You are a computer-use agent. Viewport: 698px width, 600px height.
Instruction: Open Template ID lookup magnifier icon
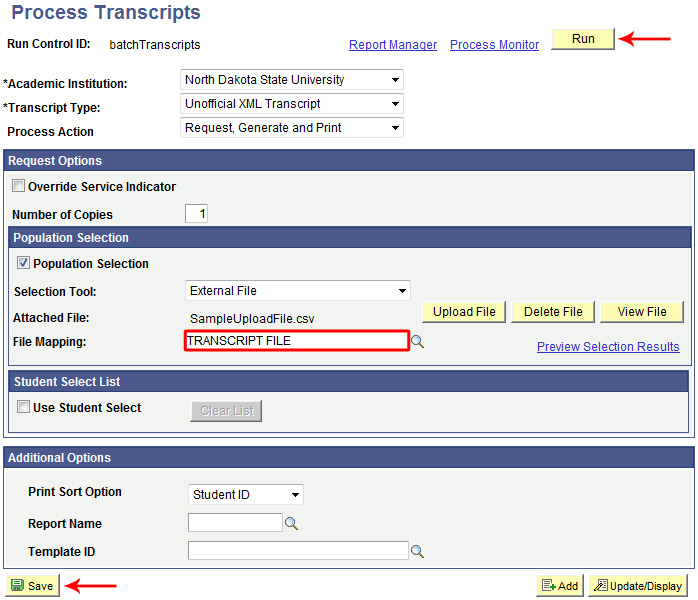418,551
